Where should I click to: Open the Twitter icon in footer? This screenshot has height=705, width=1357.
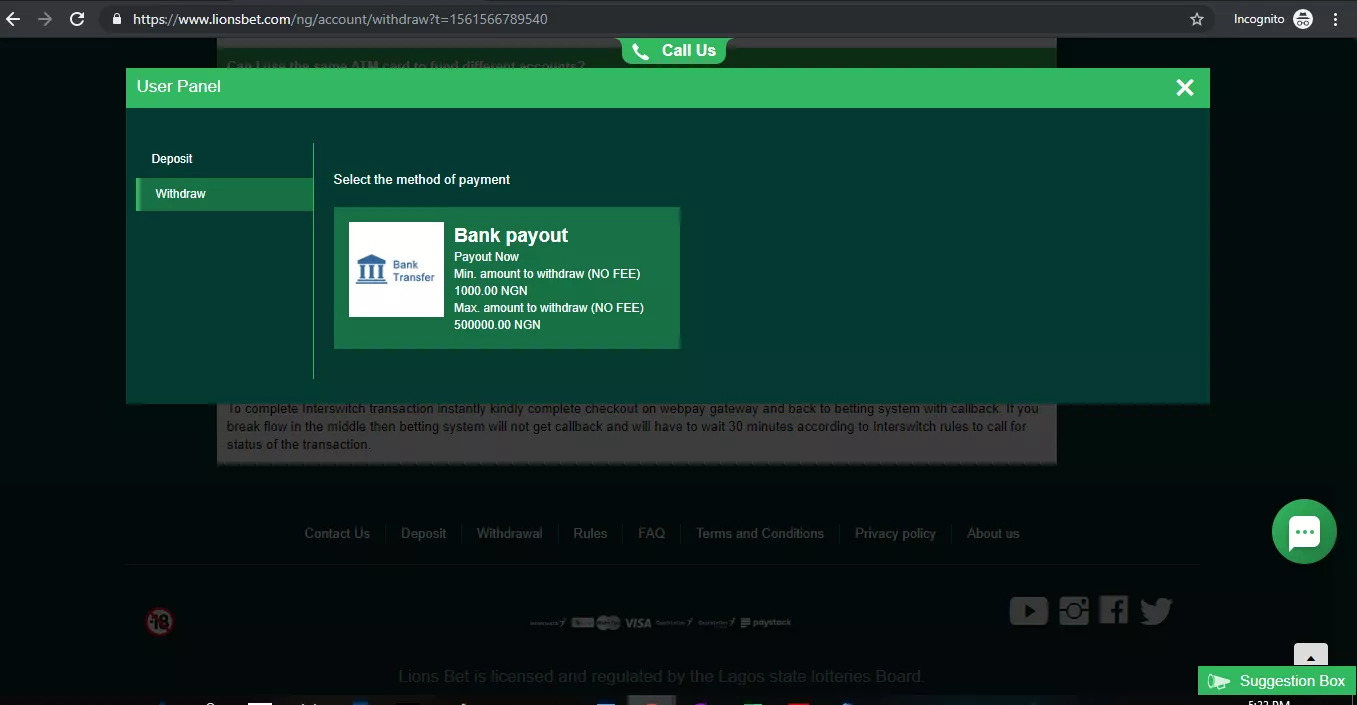(x=1155, y=610)
